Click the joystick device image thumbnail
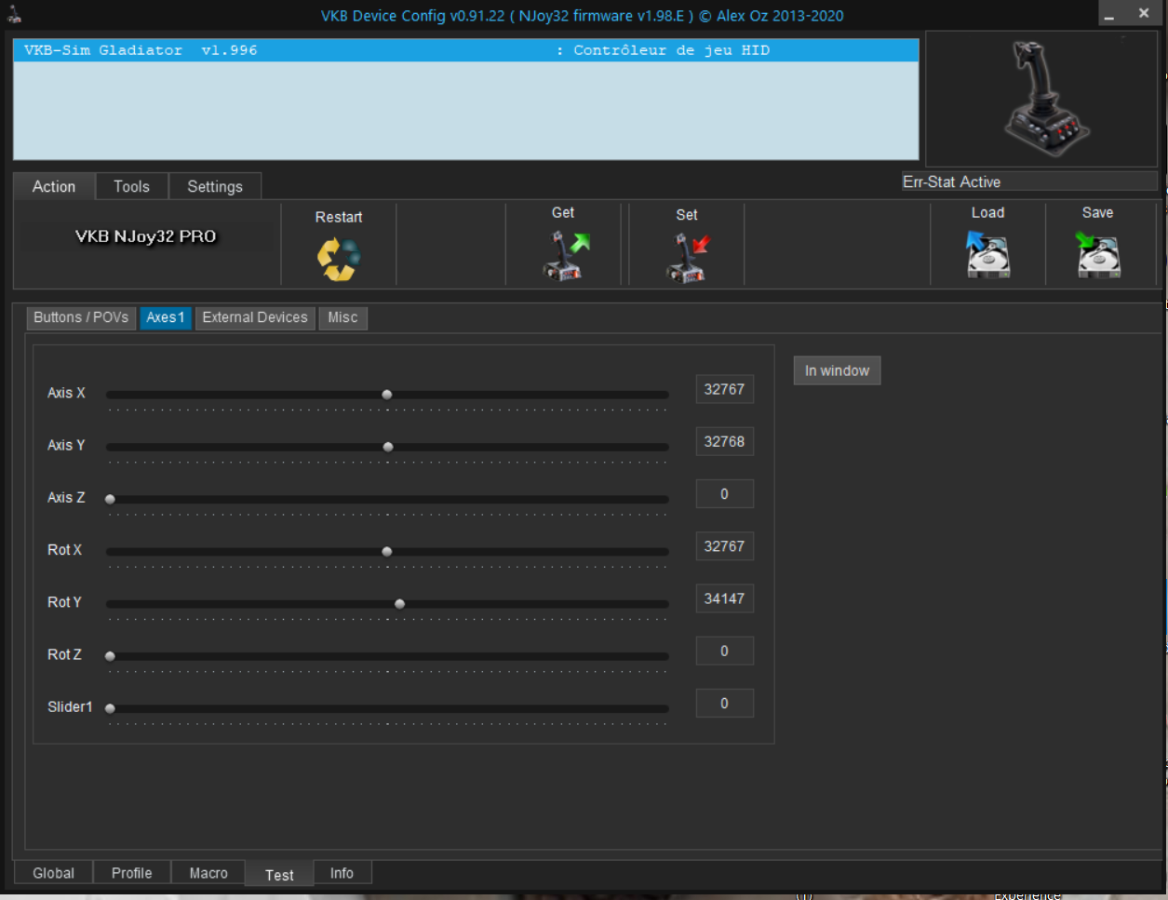1168x900 pixels. (1044, 97)
